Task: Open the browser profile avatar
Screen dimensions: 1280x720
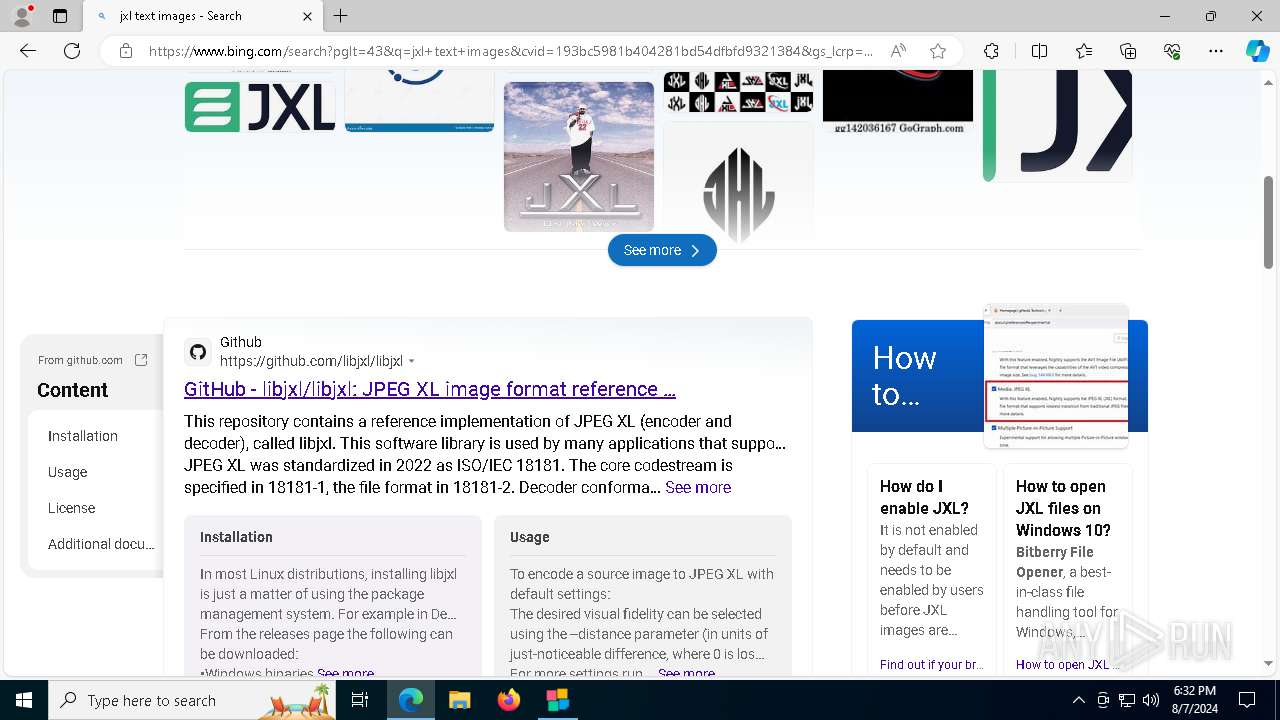Action: pyautogui.click(x=22, y=16)
